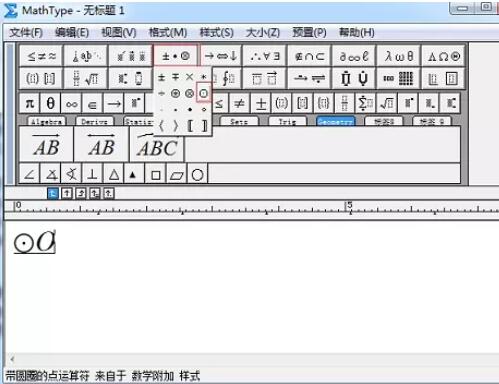Insert square brackets template from small bar

click(302, 104)
